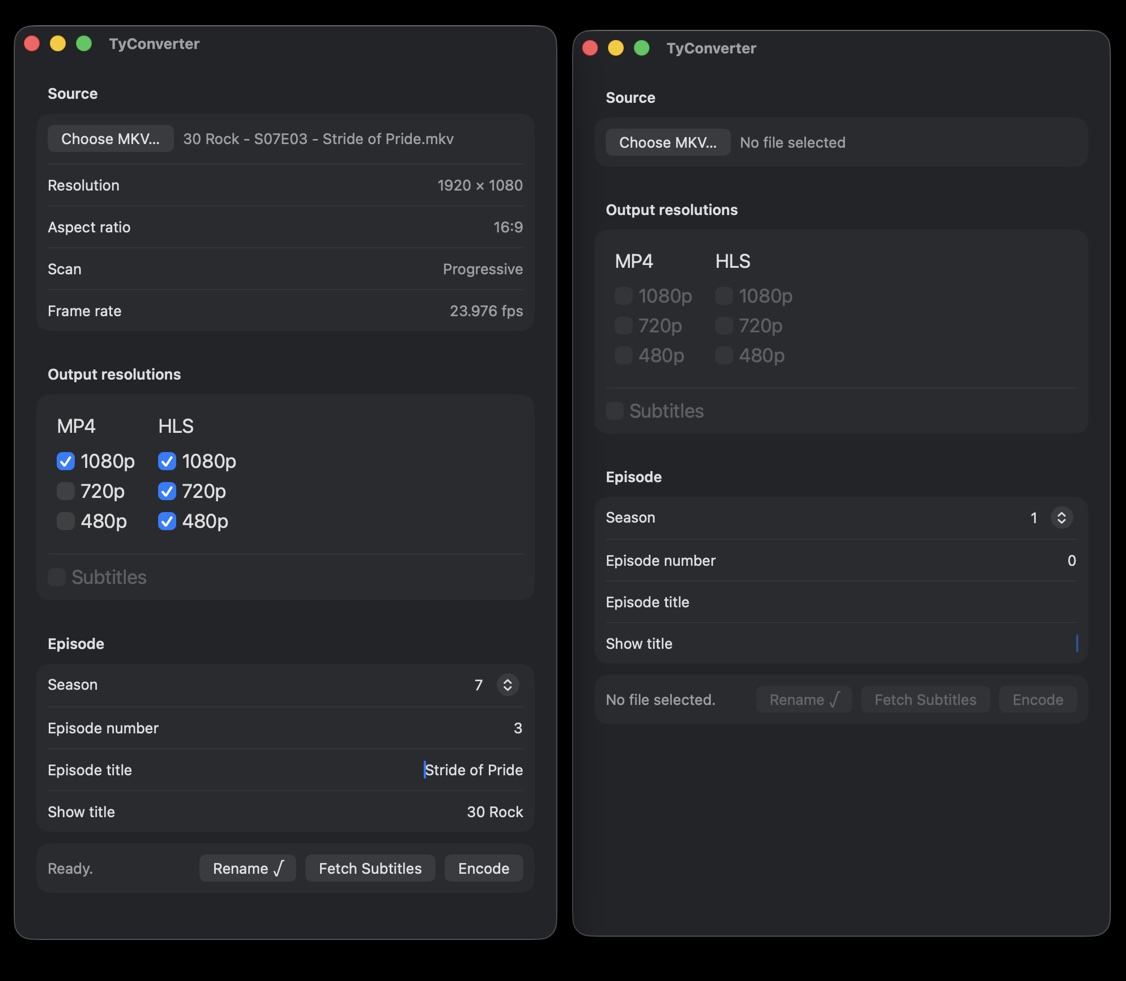Click Episode title field Stride of Pride
Viewport: 1126px width, 981px height.
coord(285,770)
